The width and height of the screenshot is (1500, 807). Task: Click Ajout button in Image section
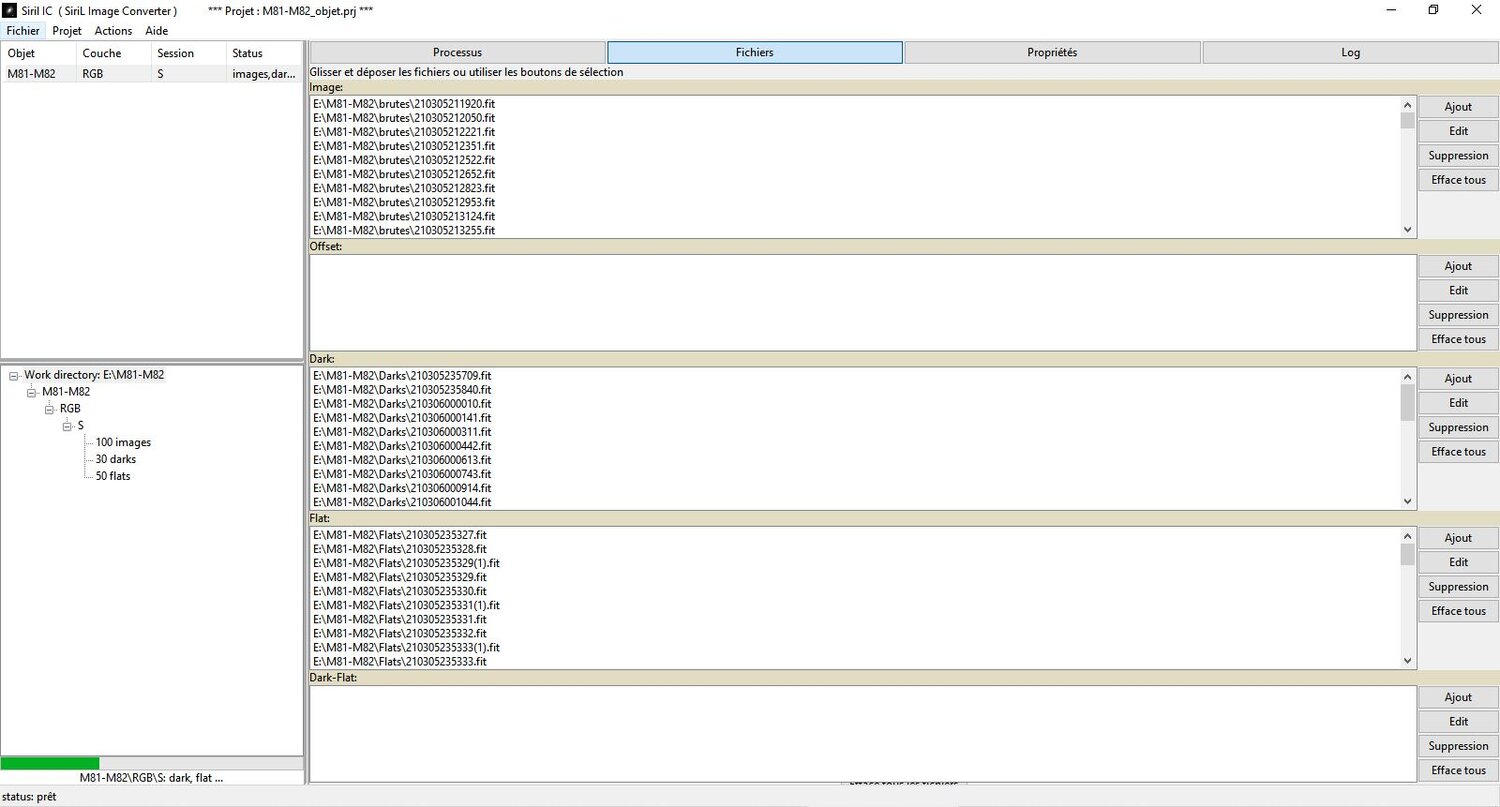click(1458, 107)
